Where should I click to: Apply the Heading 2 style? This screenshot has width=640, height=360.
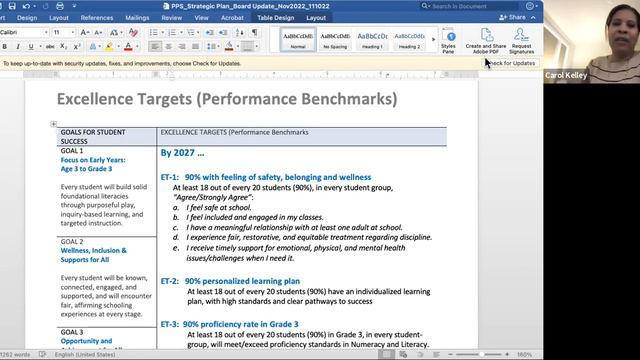point(409,40)
